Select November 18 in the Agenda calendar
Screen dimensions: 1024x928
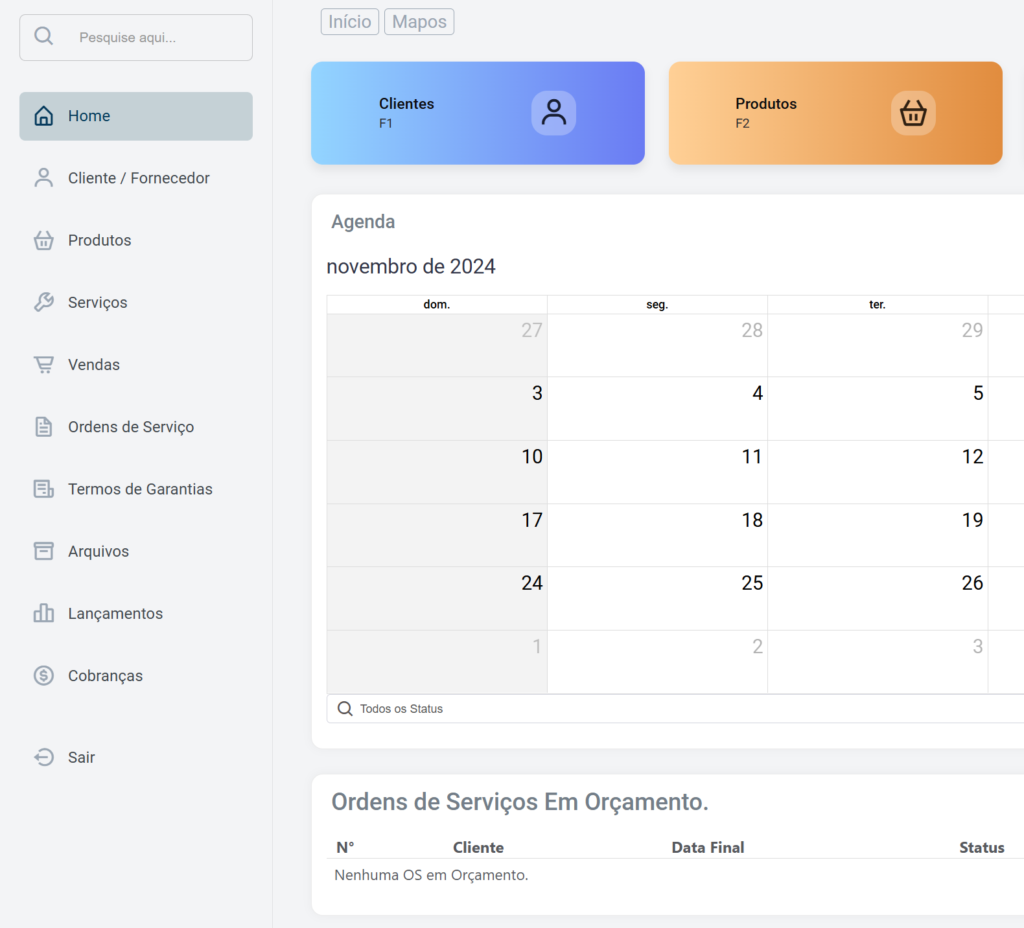tap(657, 535)
